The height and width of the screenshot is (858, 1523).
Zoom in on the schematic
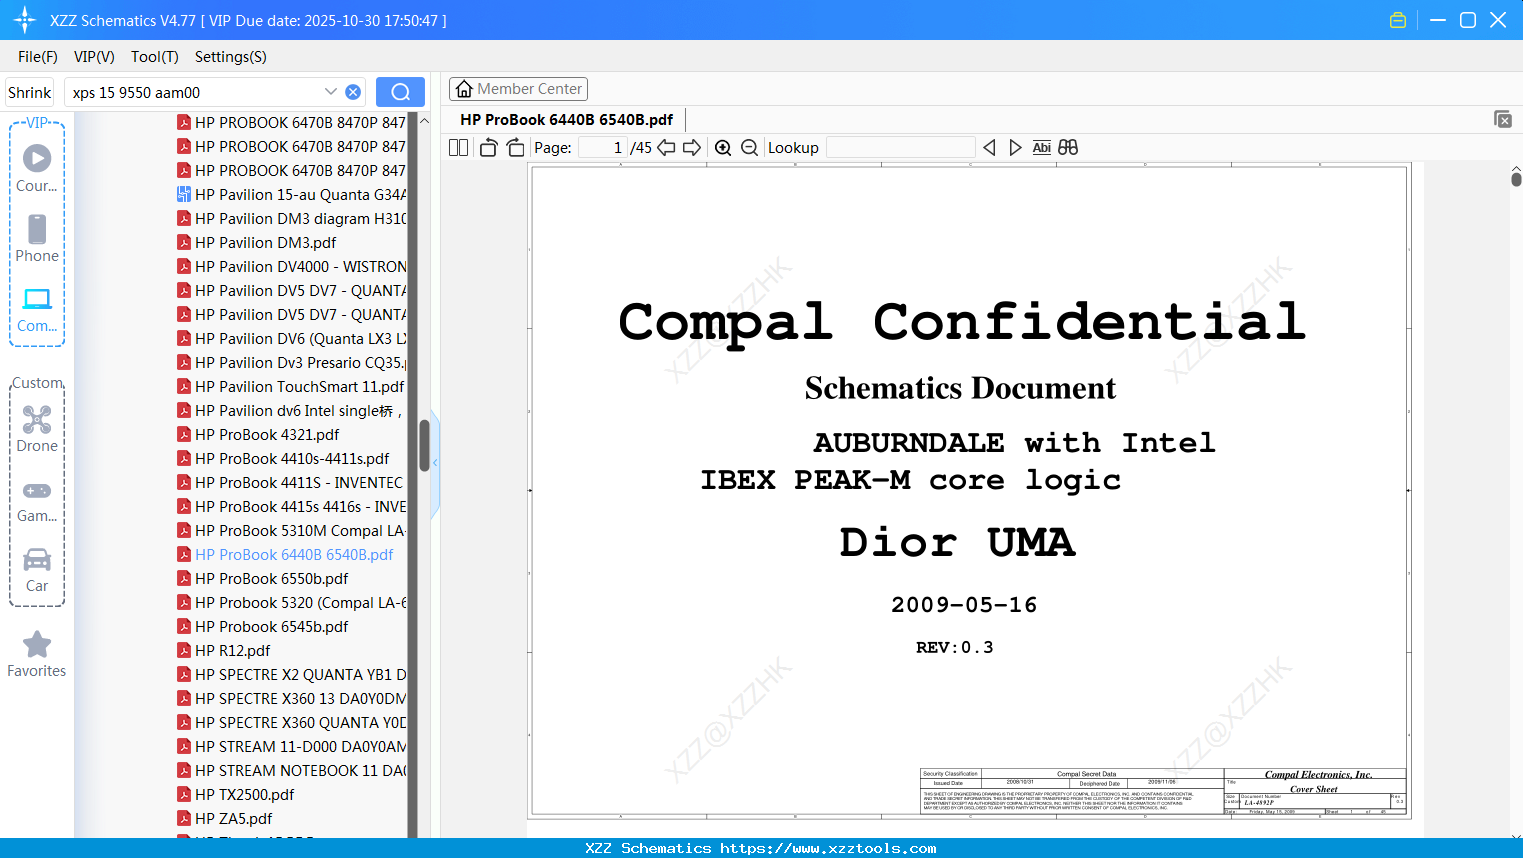point(723,148)
